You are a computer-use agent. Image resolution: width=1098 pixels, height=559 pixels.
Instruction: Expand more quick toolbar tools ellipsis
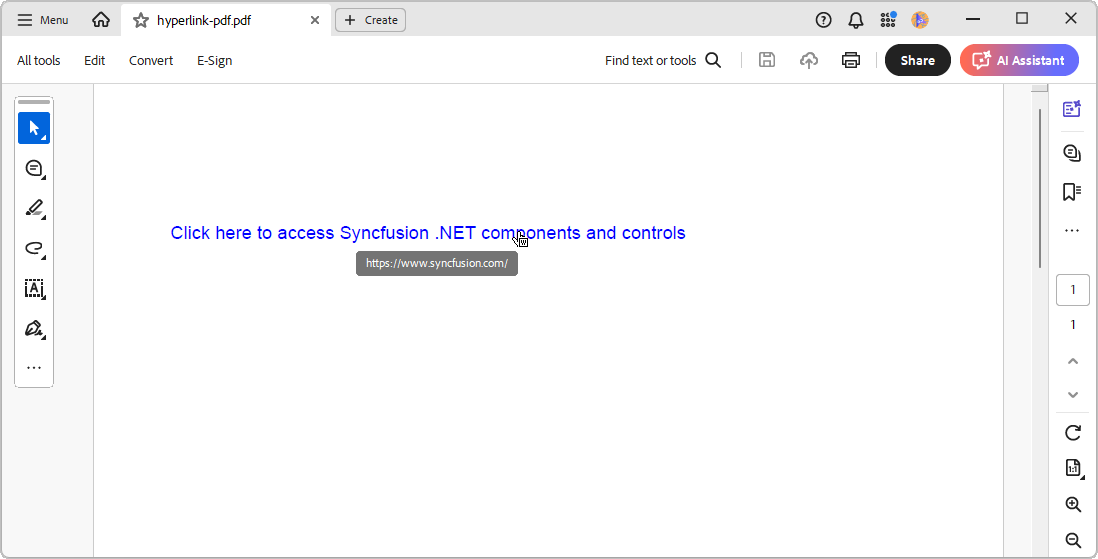pos(34,368)
